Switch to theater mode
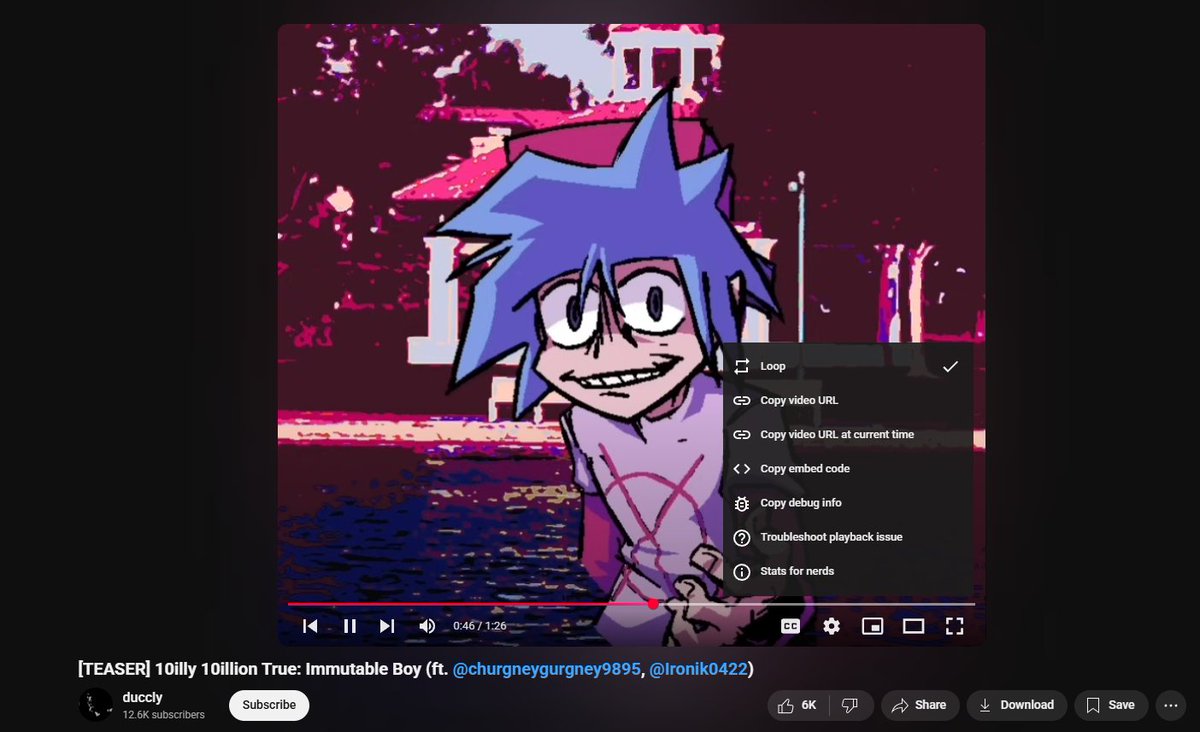The image size is (1200, 732). click(x=913, y=626)
